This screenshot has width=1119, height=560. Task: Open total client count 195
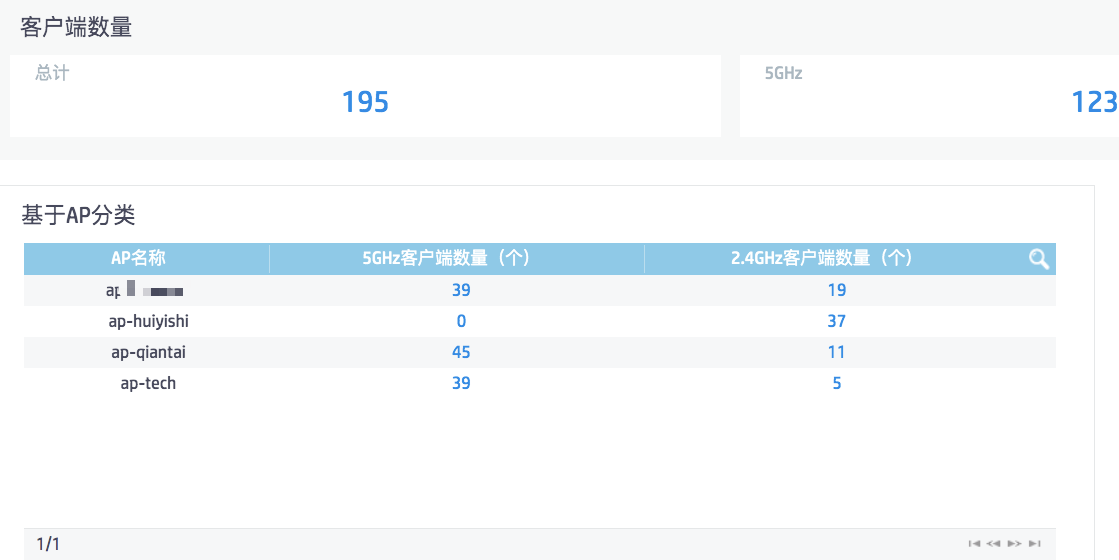(x=365, y=102)
